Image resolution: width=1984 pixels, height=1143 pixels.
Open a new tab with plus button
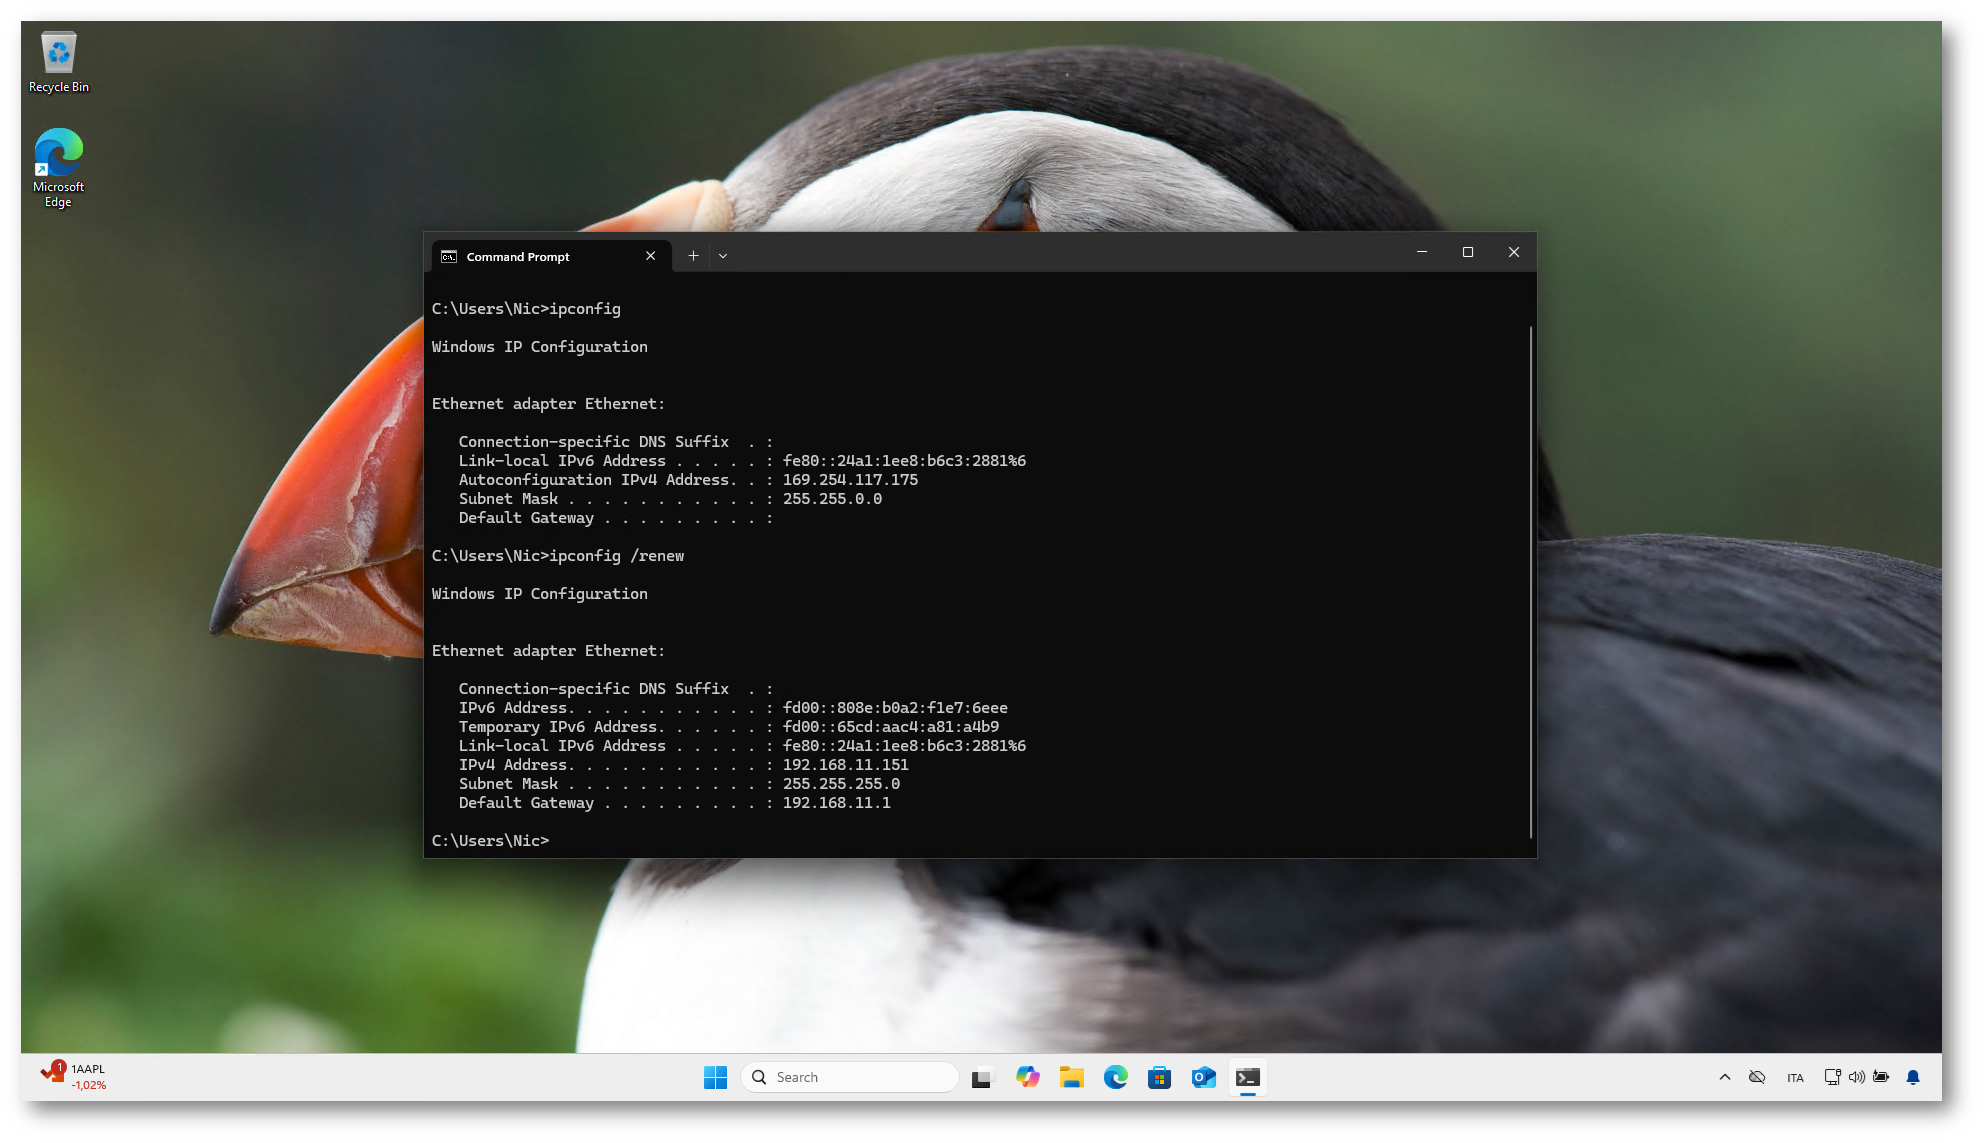point(693,256)
